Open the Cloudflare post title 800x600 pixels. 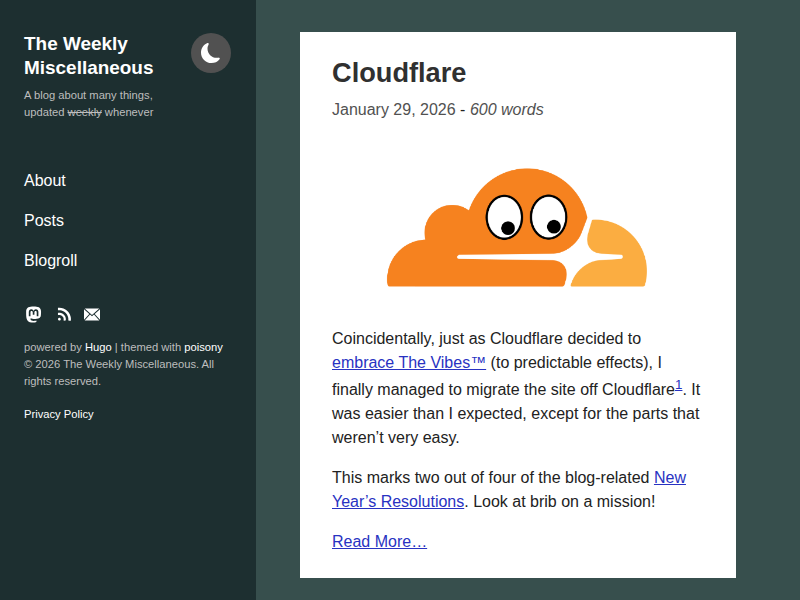[x=399, y=72]
